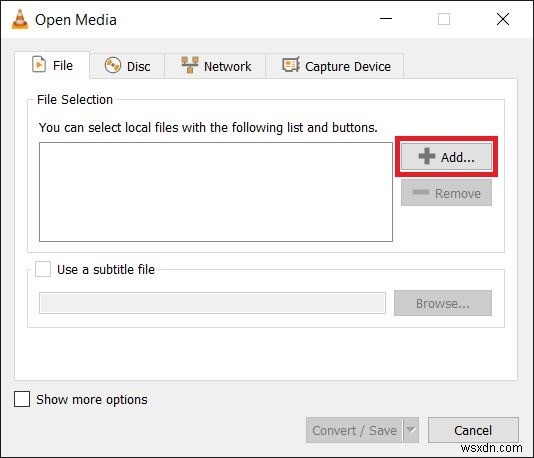Click the VLC cone icon in title bar
The width and height of the screenshot is (534, 458).
click(20, 19)
